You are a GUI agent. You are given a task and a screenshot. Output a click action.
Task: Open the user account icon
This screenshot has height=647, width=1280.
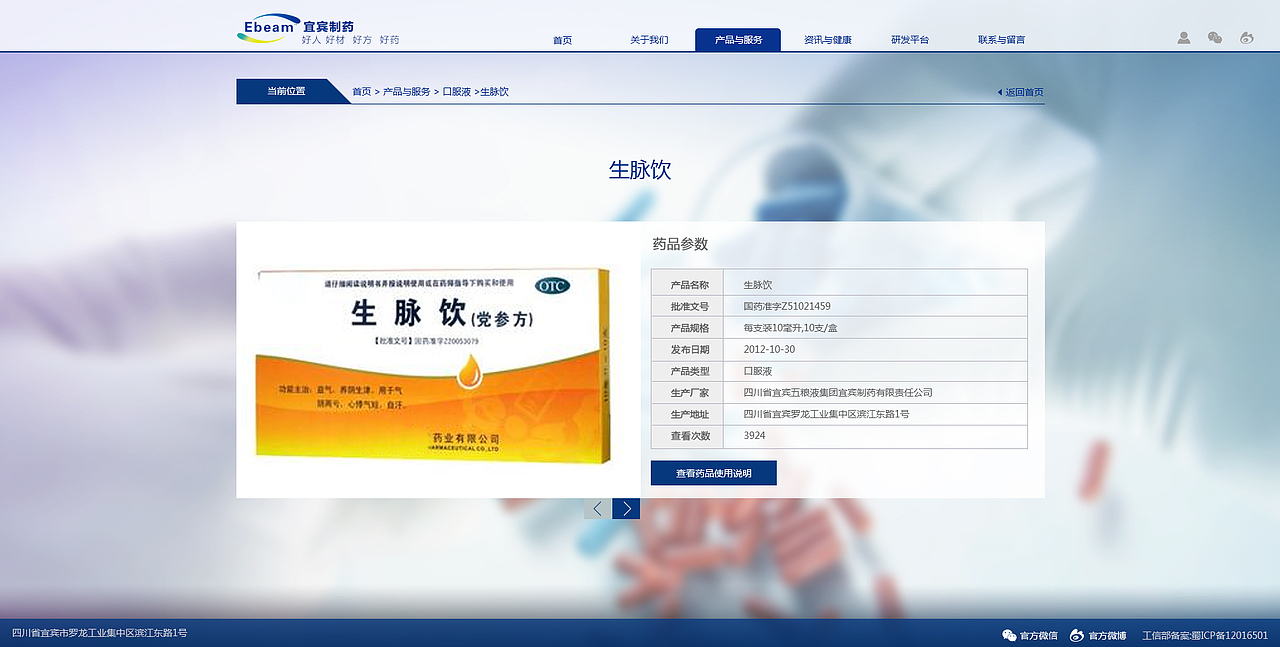1184,38
